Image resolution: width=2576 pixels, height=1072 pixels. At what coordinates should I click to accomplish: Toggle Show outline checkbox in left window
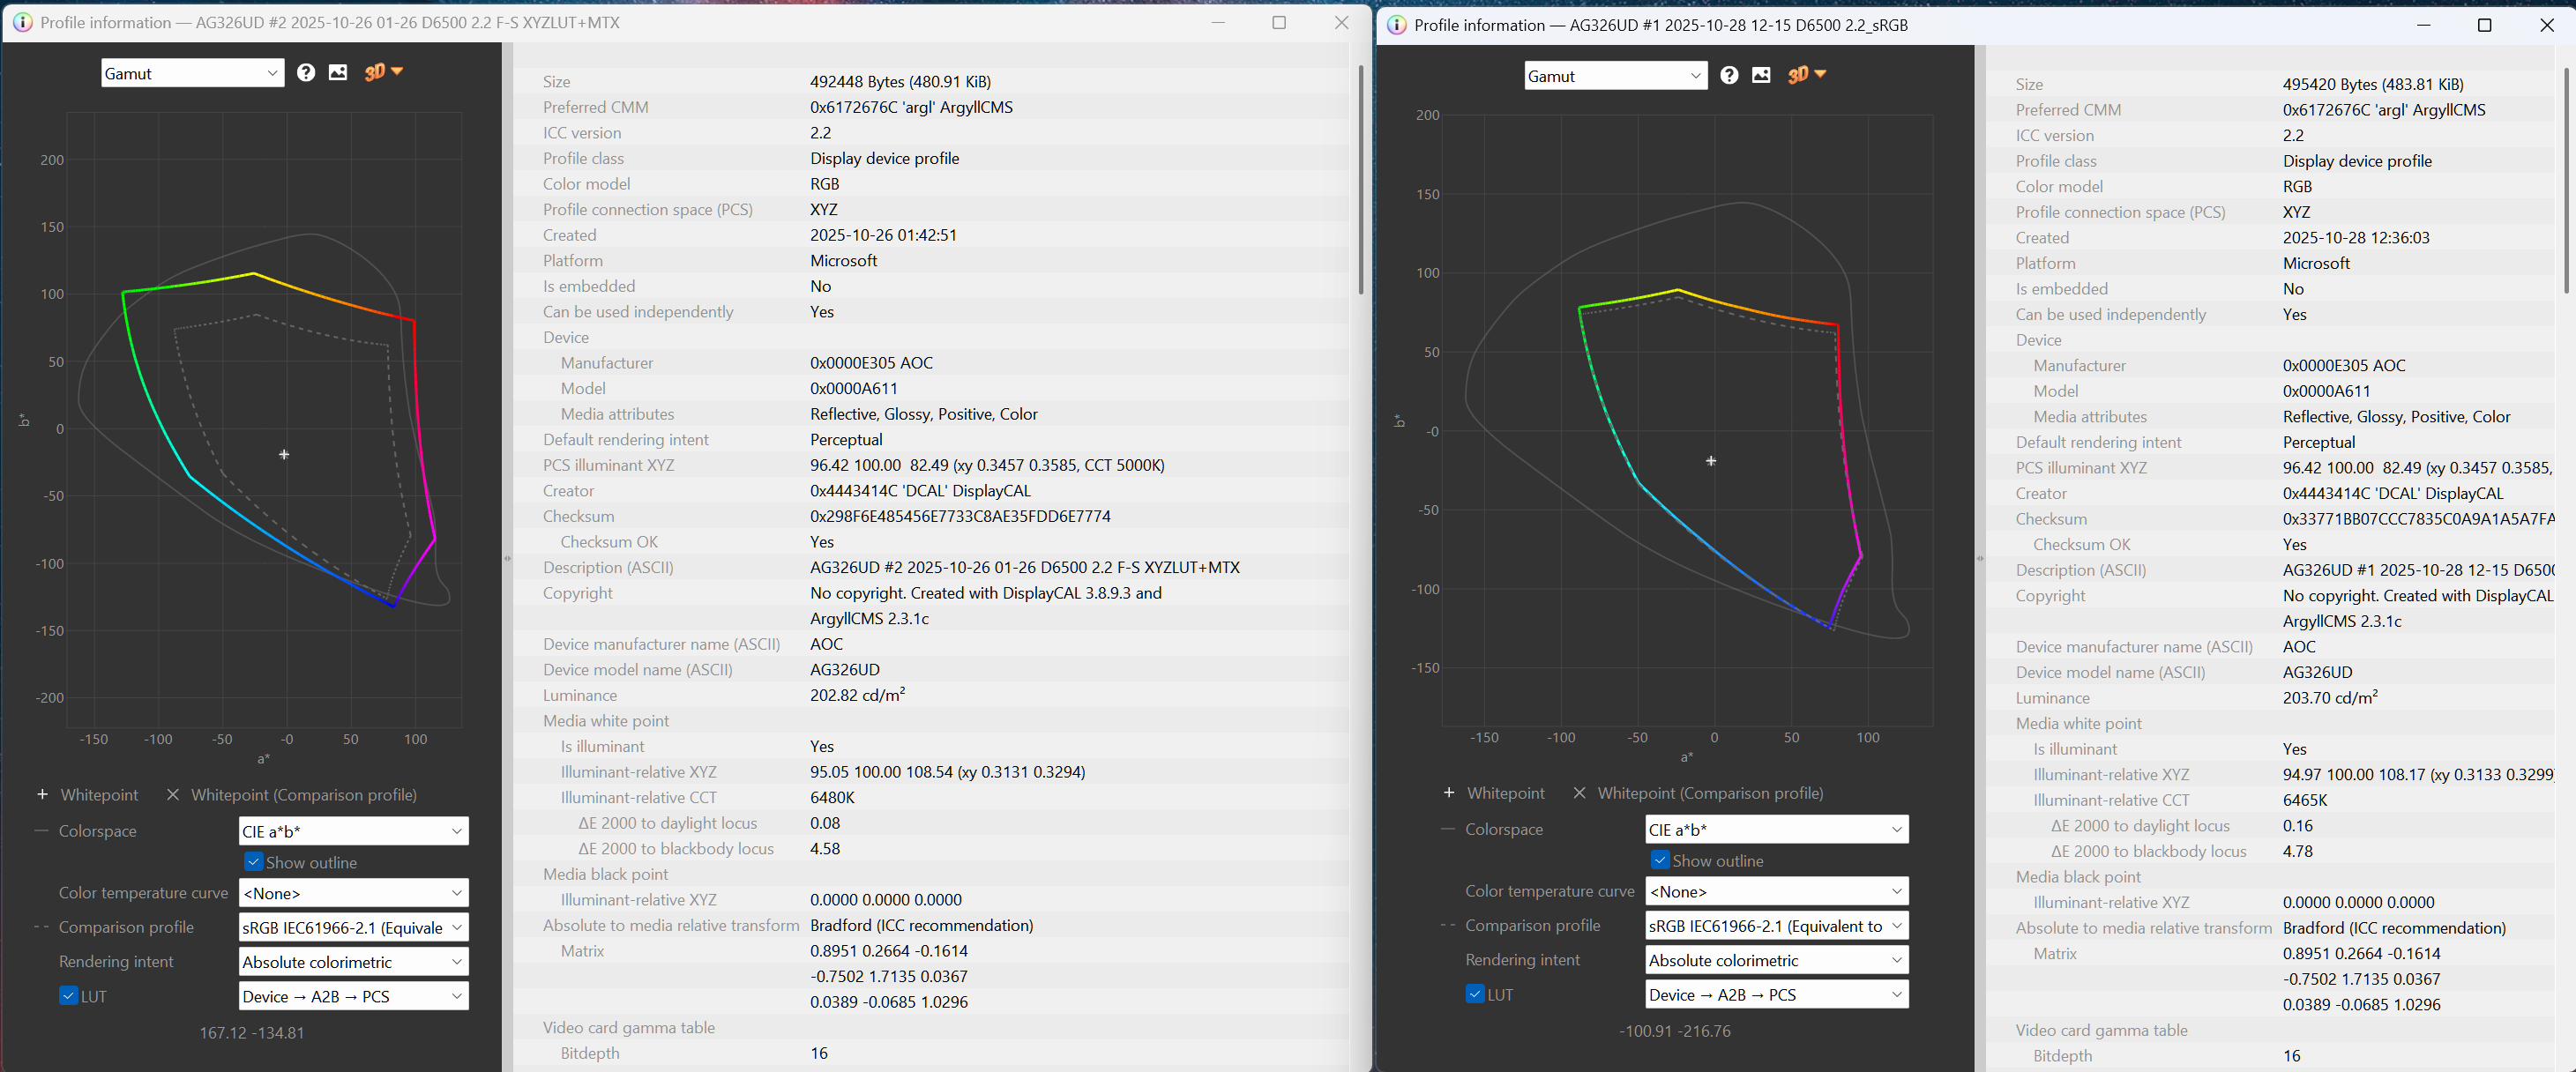pyautogui.click(x=254, y=862)
